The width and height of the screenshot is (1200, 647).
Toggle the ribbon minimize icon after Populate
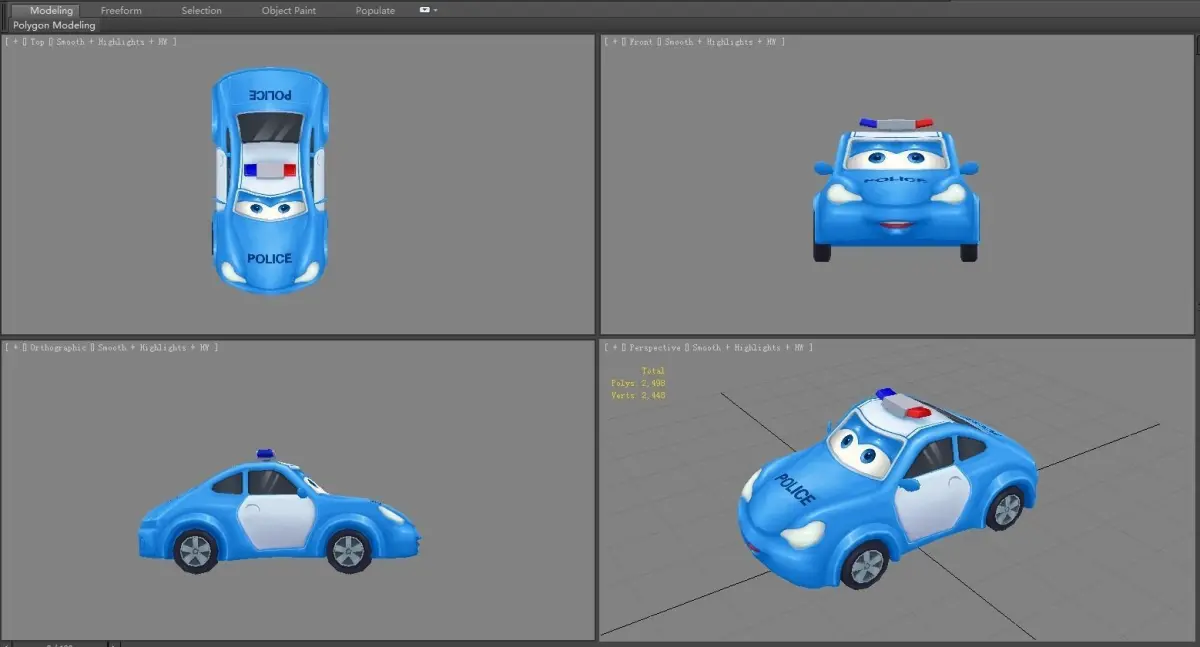[427, 10]
